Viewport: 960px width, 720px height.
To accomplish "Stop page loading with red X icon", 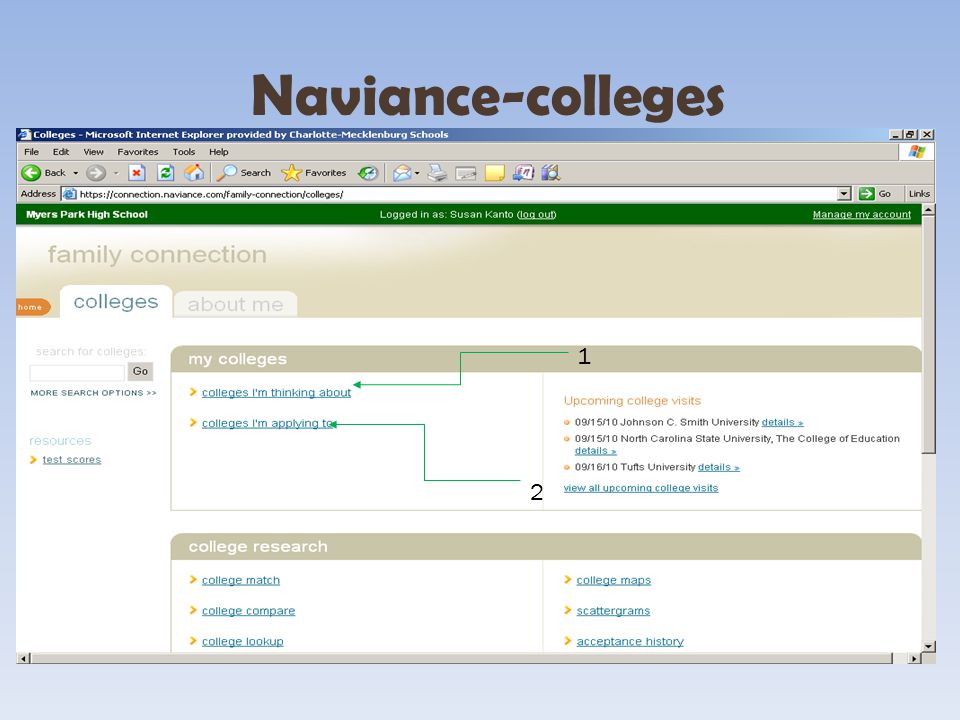I will click(x=137, y=173).
